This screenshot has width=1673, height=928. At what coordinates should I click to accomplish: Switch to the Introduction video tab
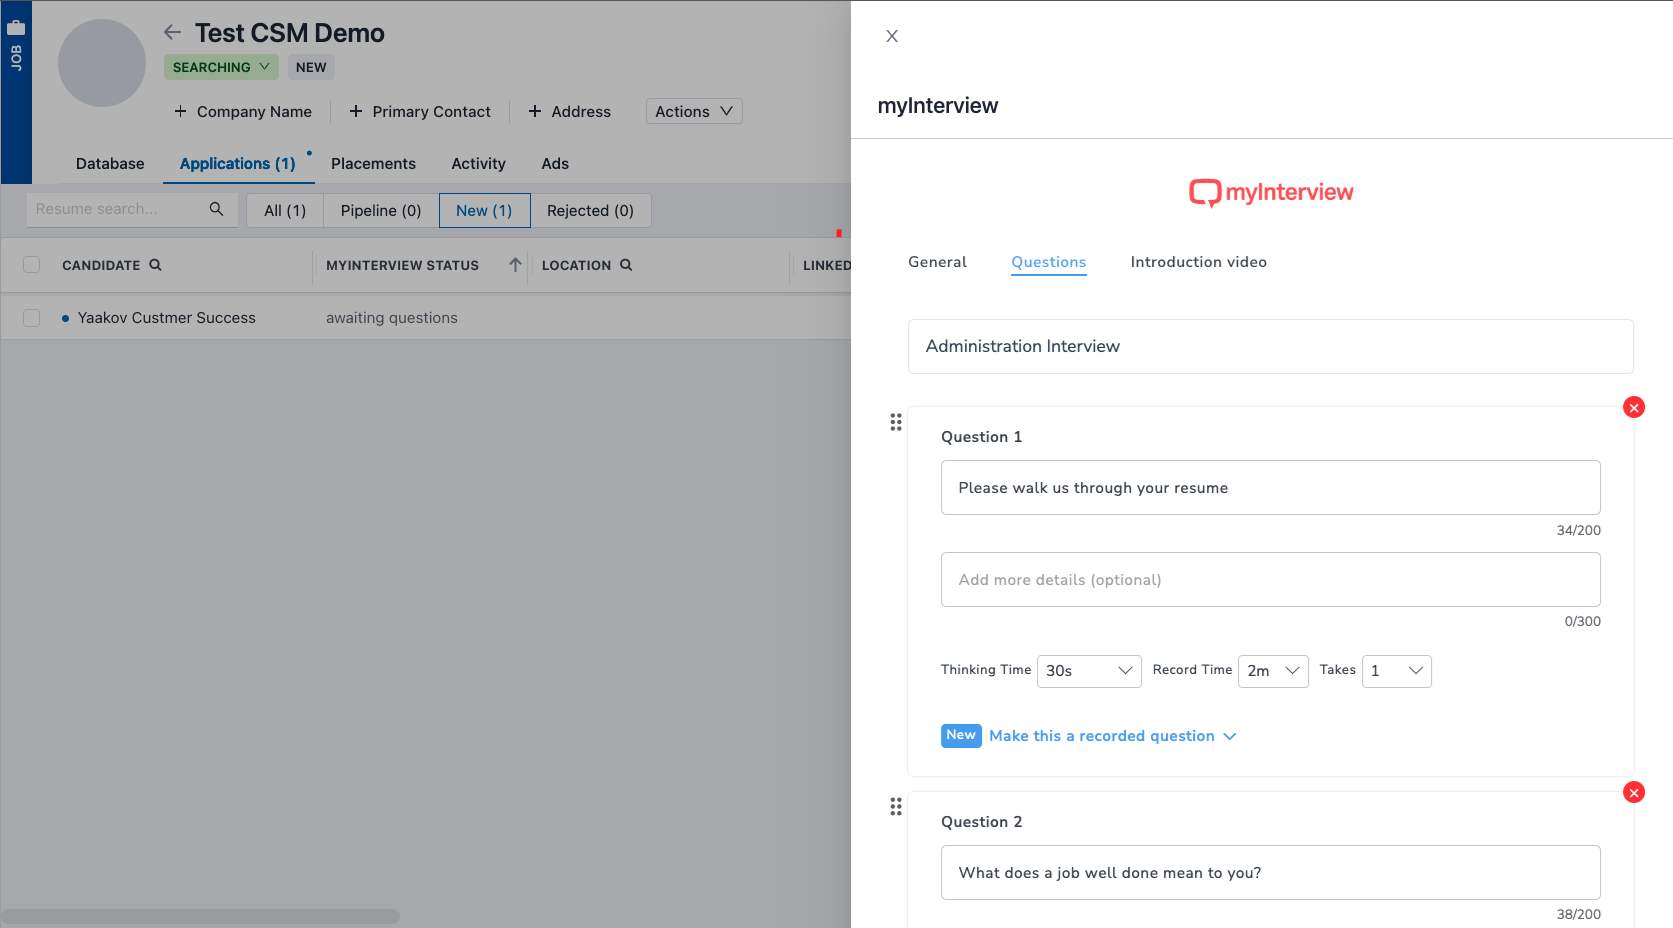[1198, 262]
